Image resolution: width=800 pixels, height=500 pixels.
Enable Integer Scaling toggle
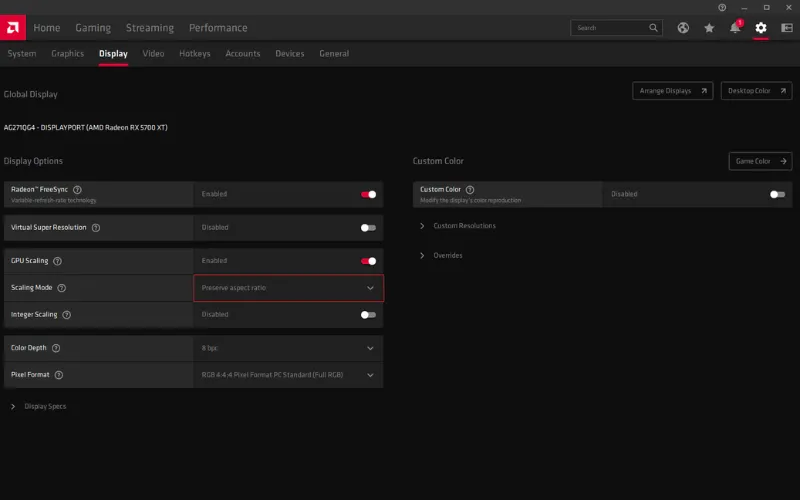(x=368, y=315)
